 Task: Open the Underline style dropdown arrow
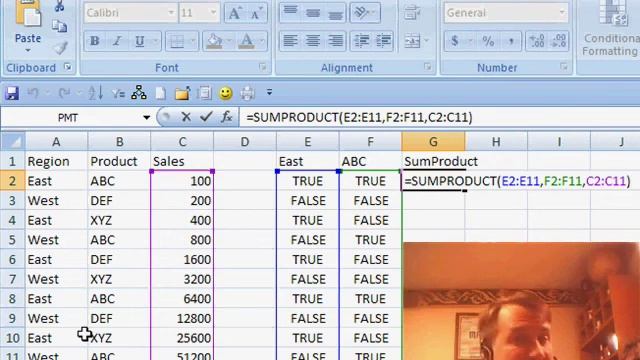pos(156,41)
